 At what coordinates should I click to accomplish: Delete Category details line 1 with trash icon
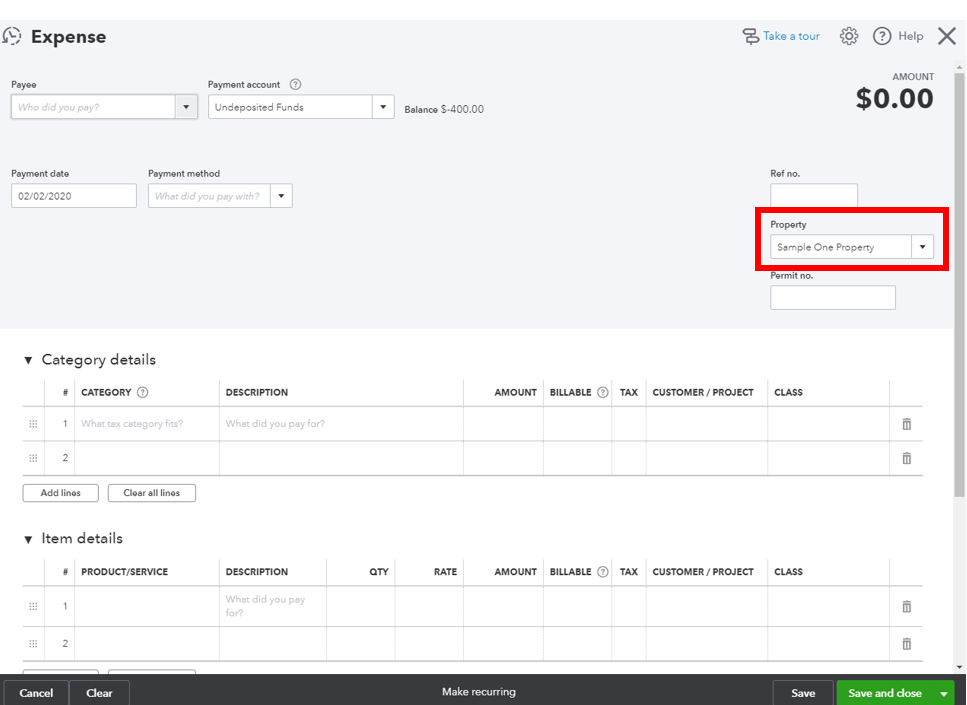[907, 424]
